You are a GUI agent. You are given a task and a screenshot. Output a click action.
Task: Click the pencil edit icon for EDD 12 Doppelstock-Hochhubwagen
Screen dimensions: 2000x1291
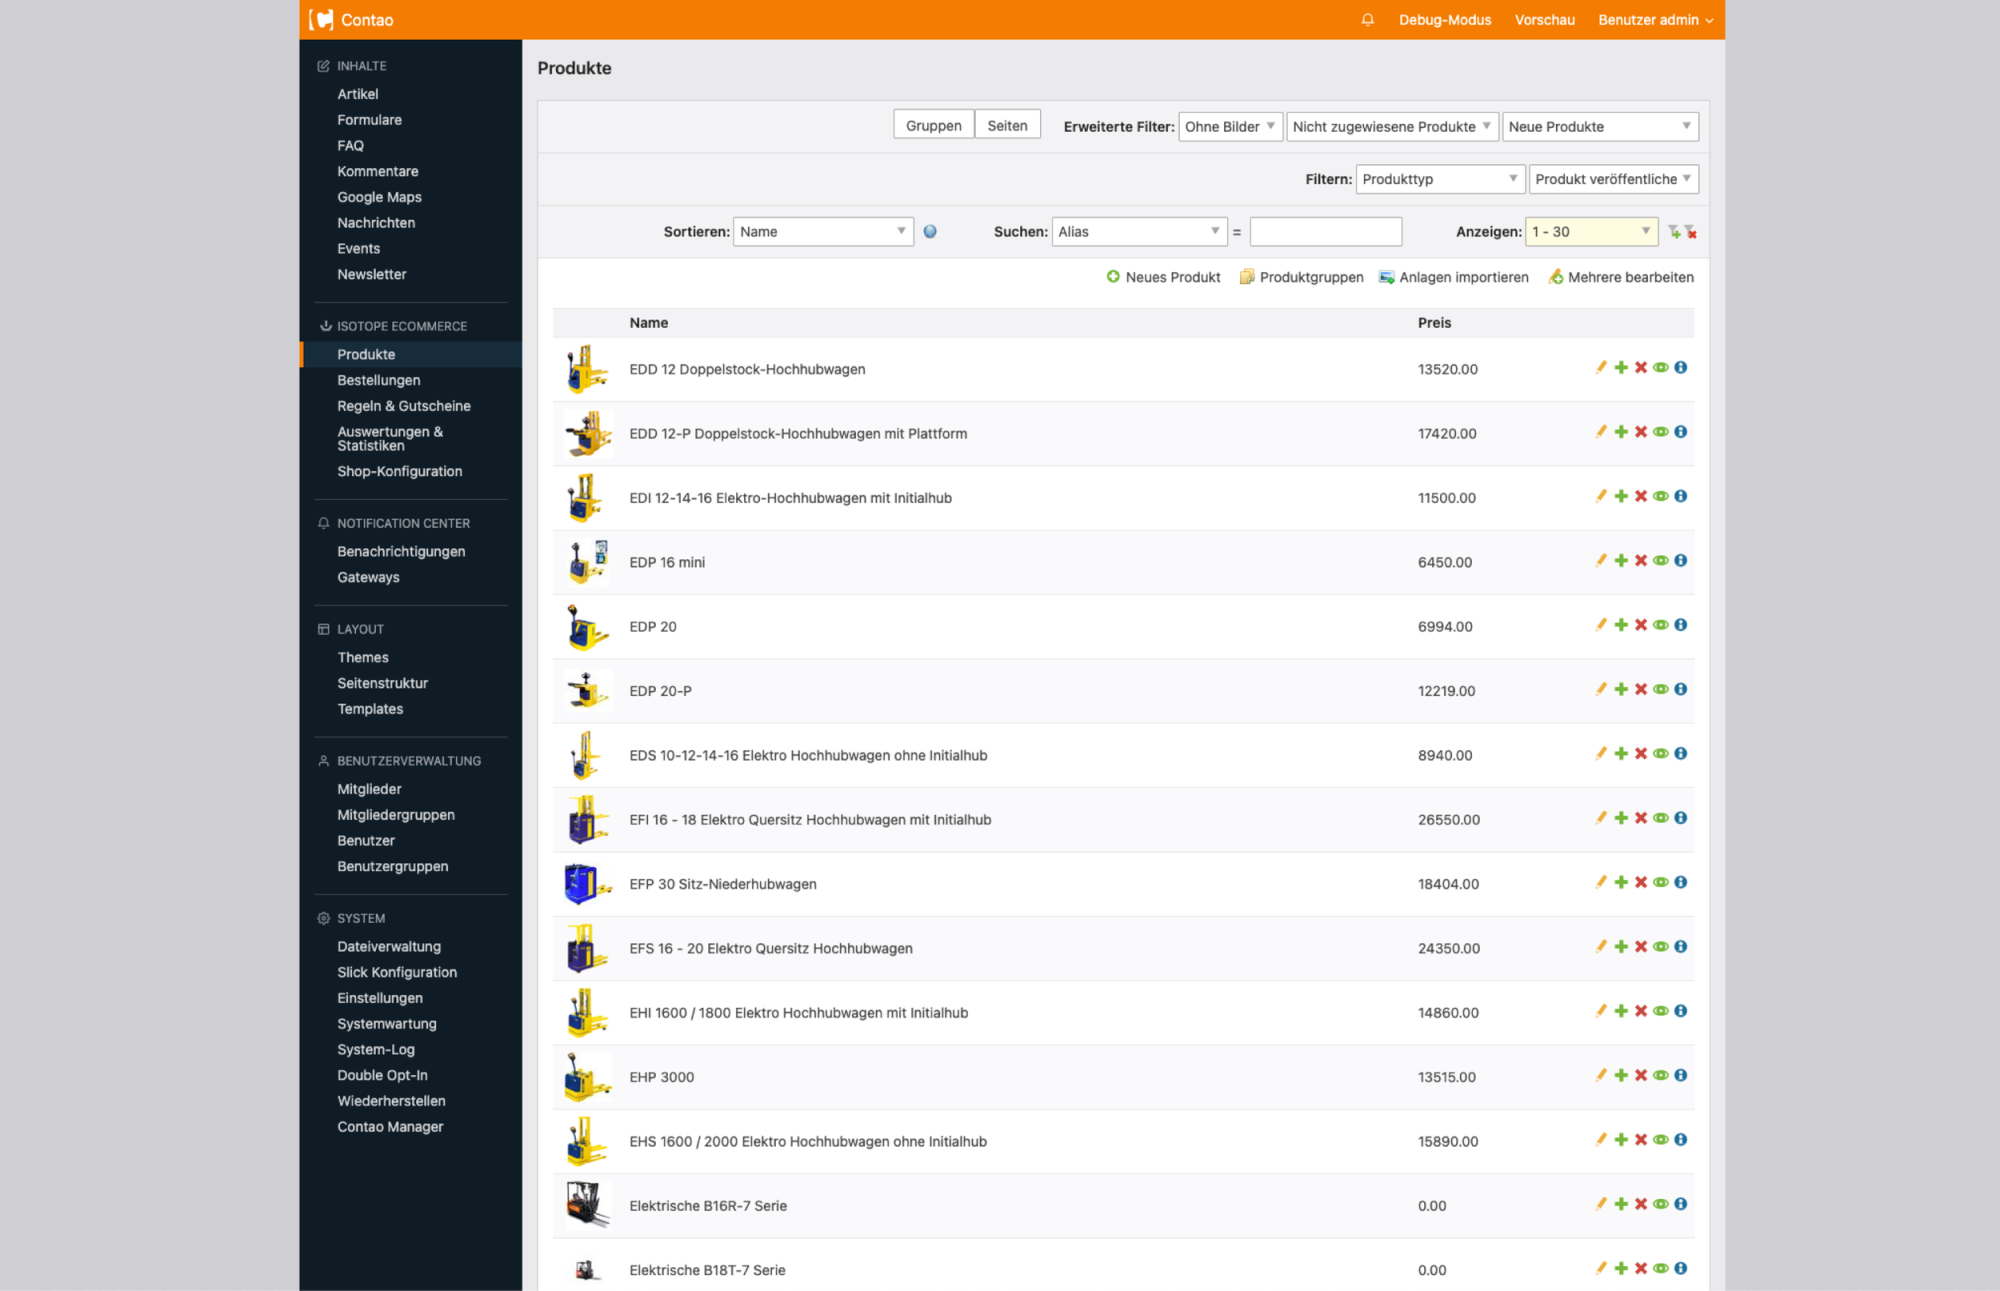point(1601,368)
